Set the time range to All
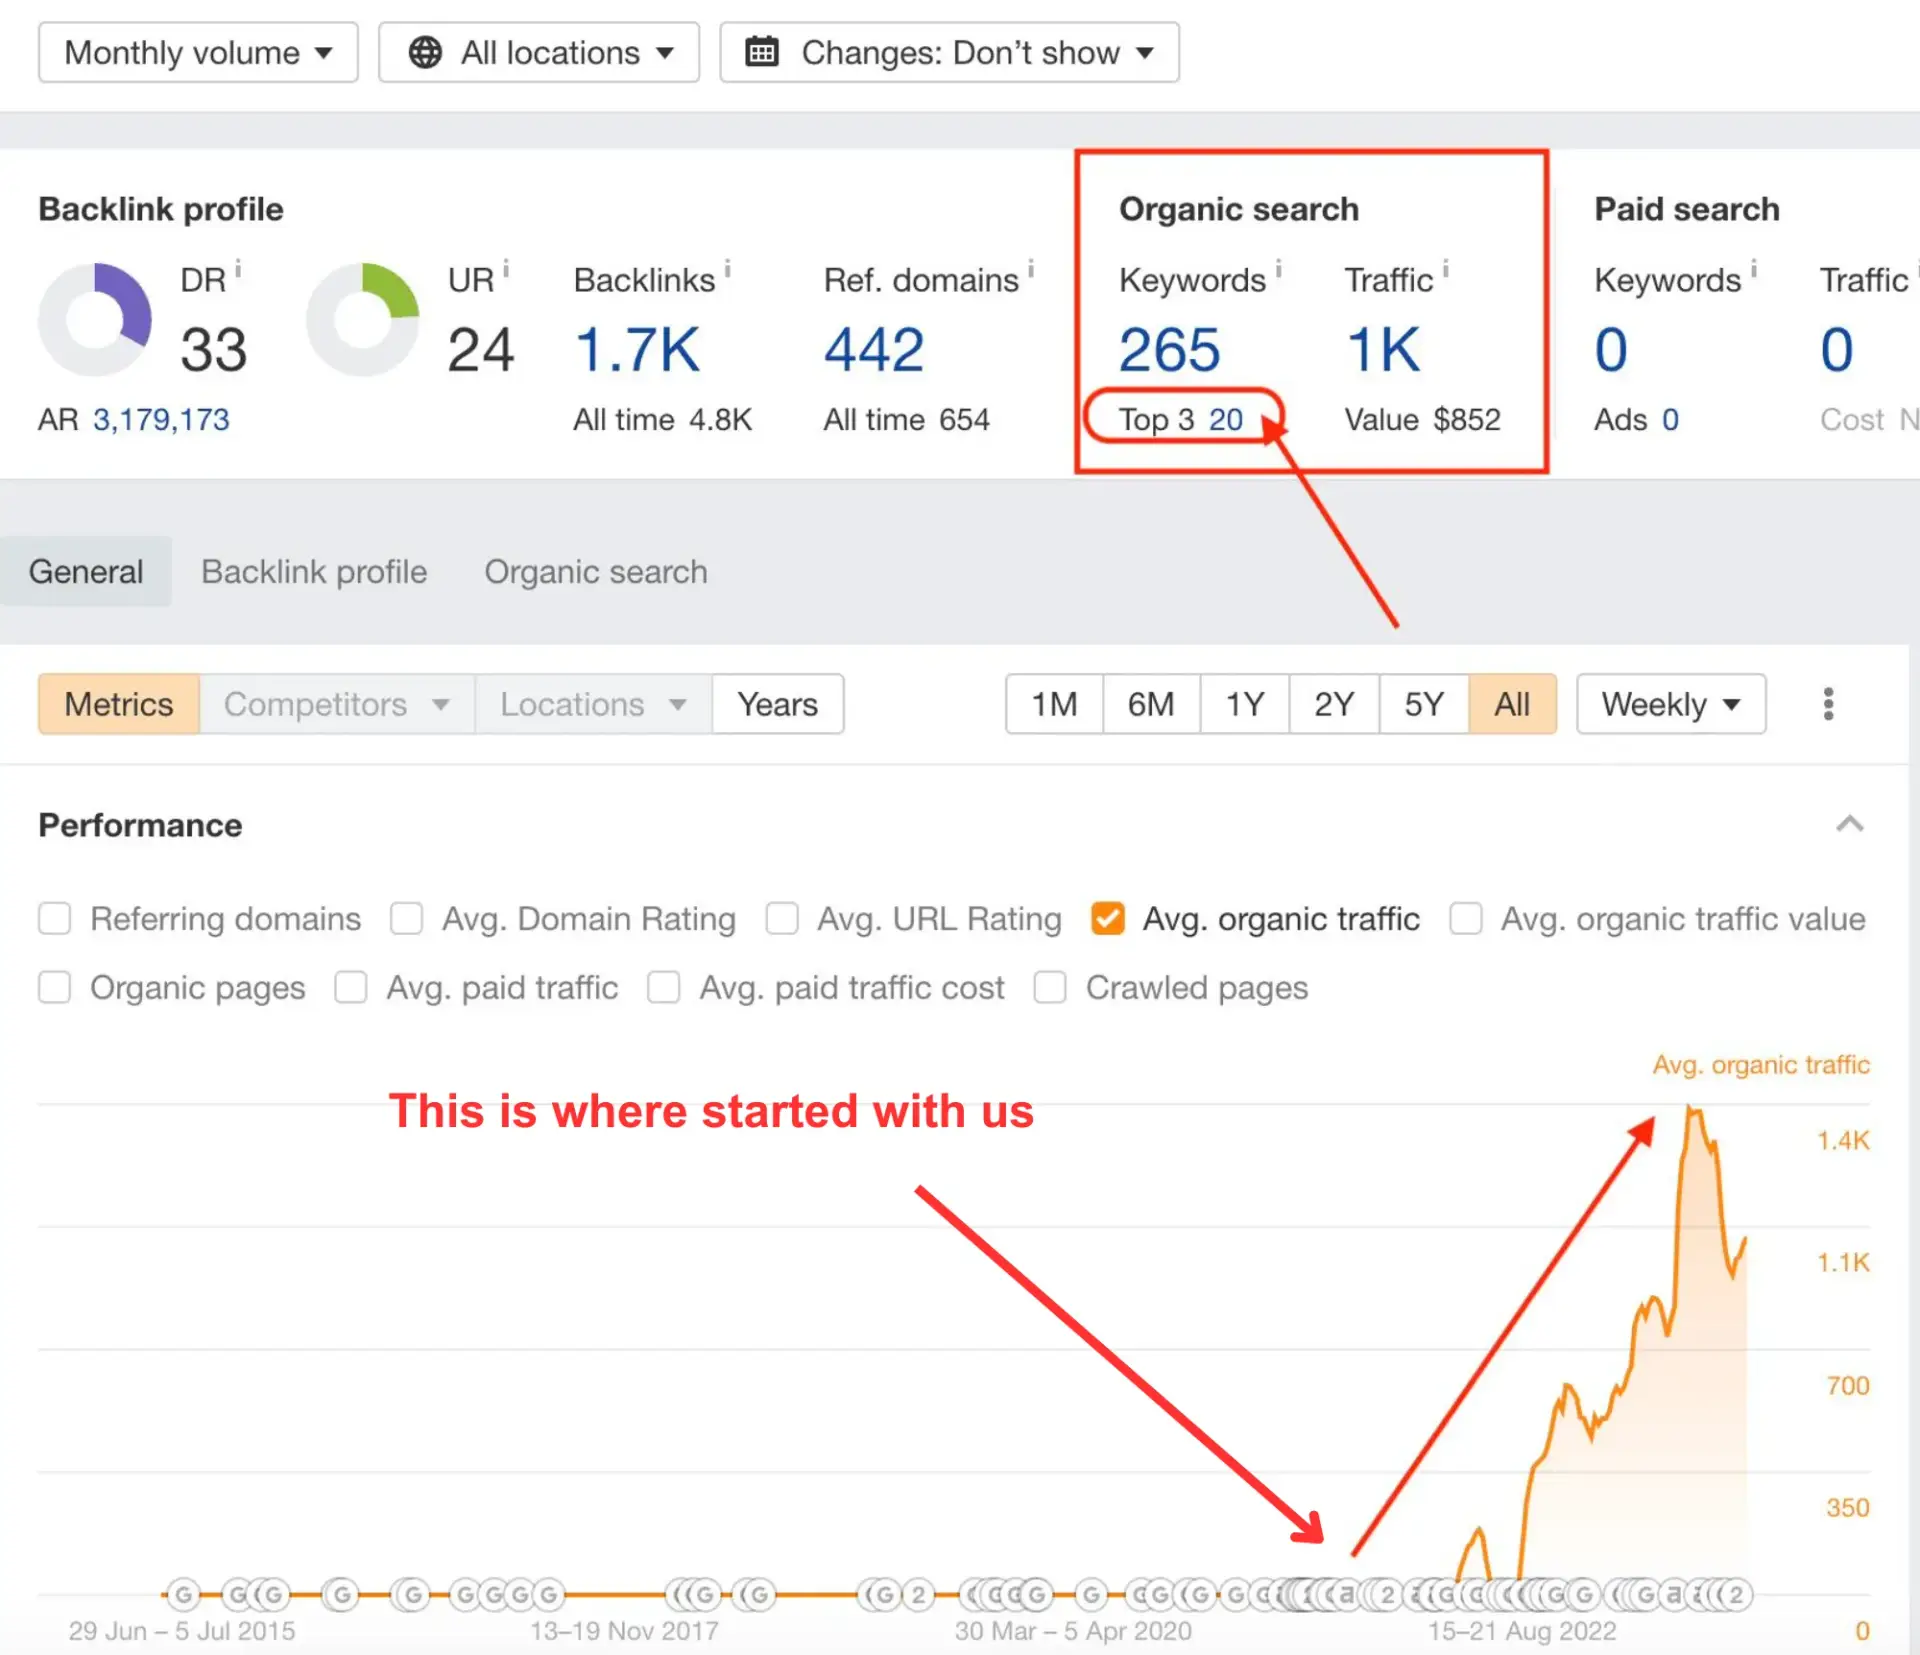The height and width of the screenshot is (1655, 1920). point(1513,705)
